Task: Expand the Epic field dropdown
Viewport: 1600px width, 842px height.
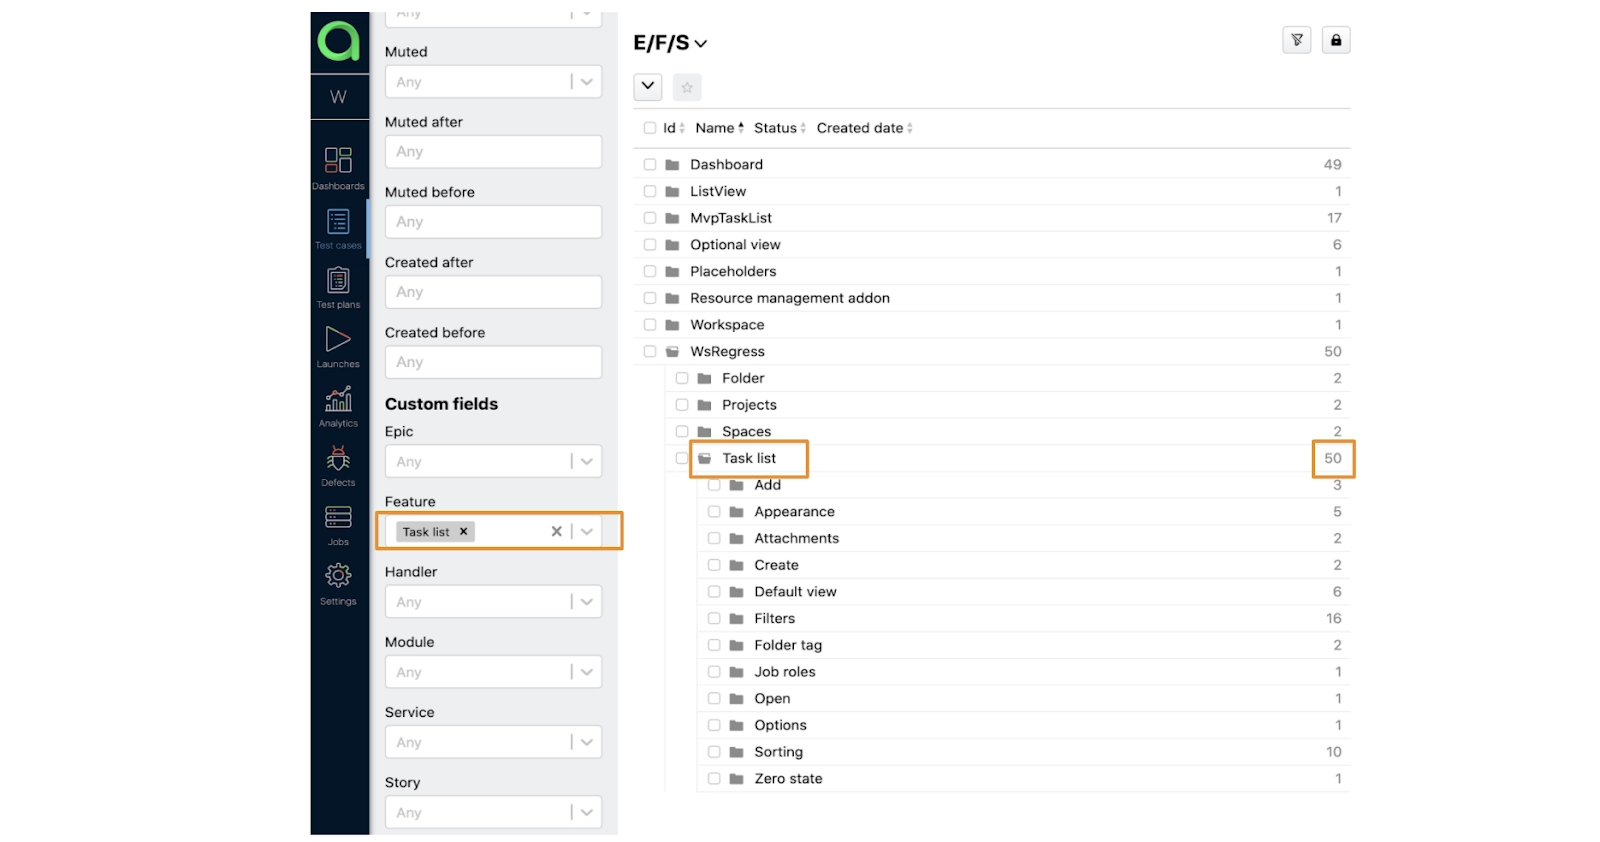Action: click(587, 461)
